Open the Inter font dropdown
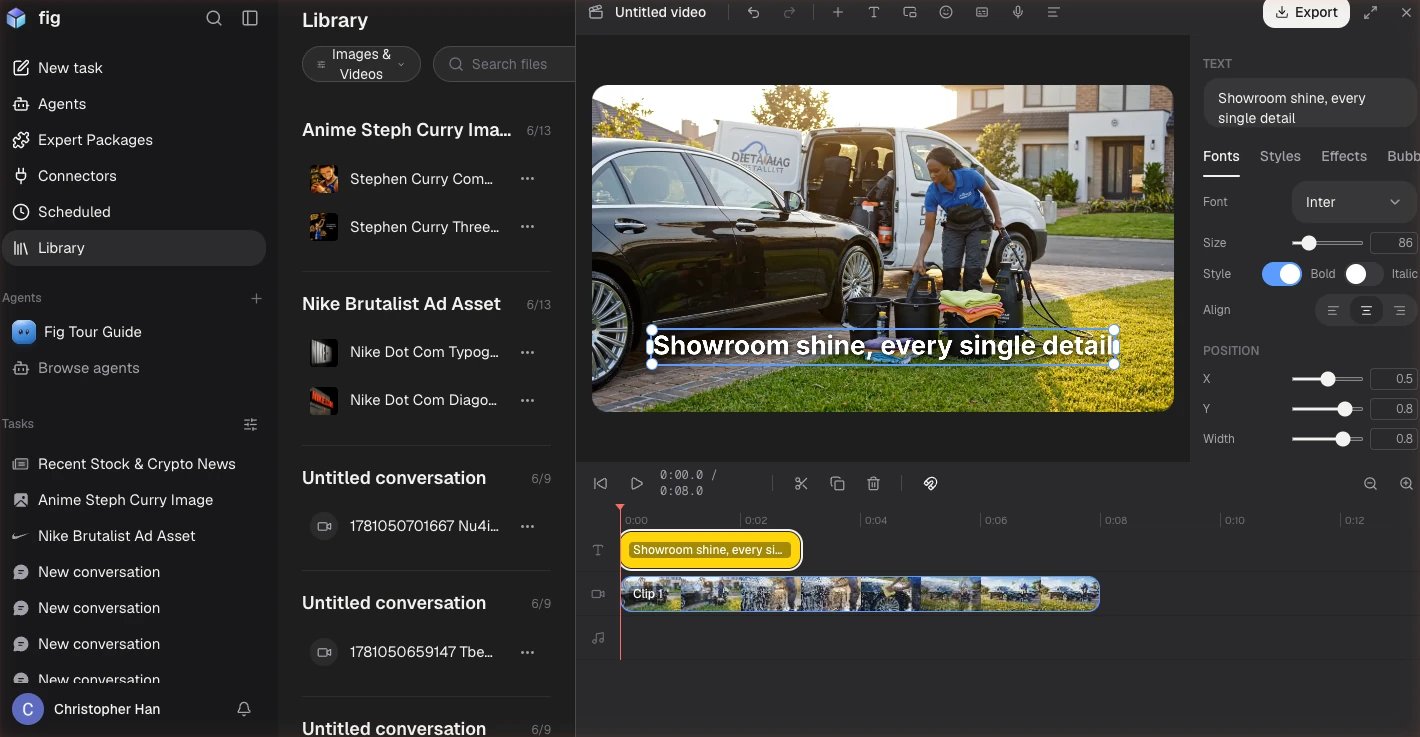The height and width of the screenshot is (737, 1420). (1353, 202)
